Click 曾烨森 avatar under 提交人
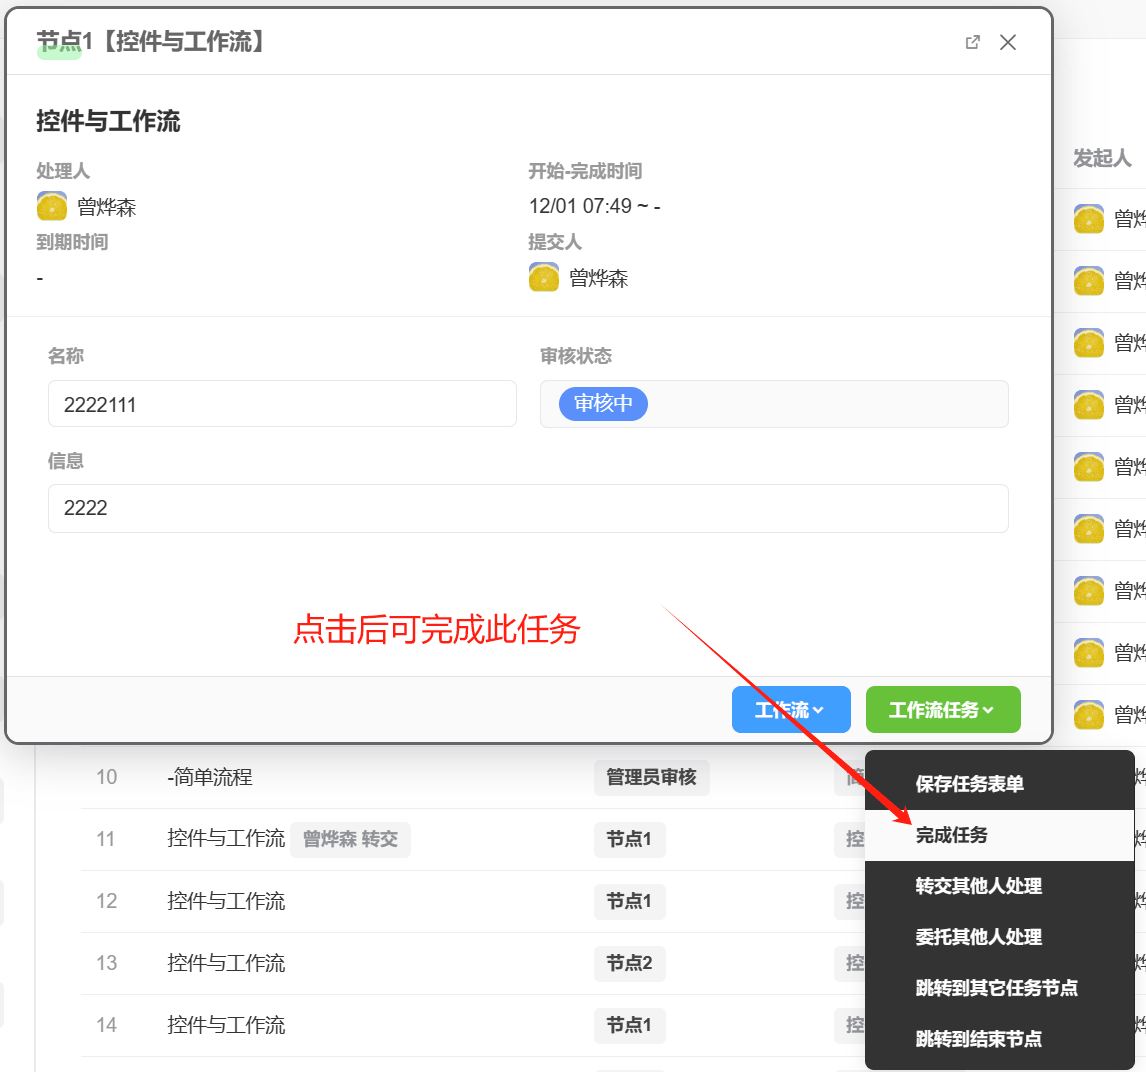 tap(544, 278)
